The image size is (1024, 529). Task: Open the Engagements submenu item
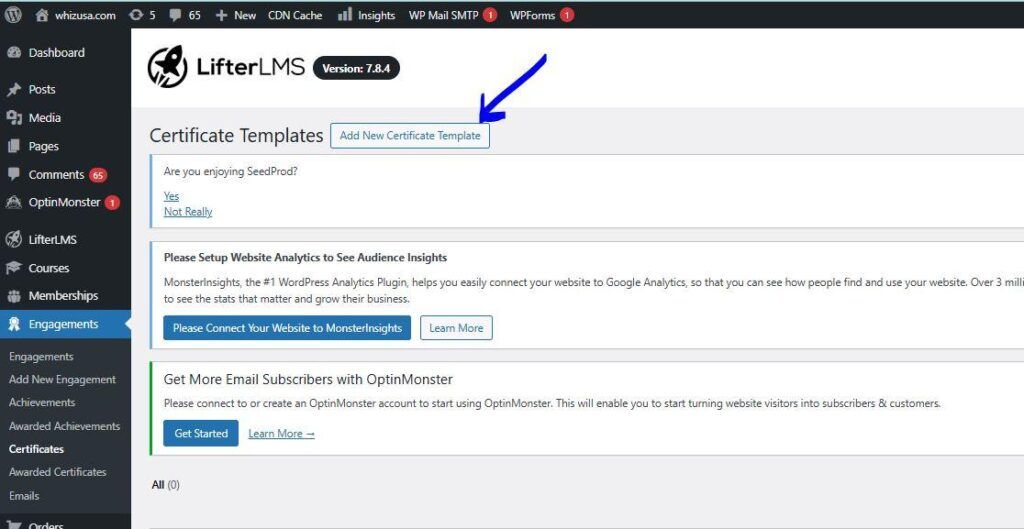pyautogui.click(x=41, y=357)
